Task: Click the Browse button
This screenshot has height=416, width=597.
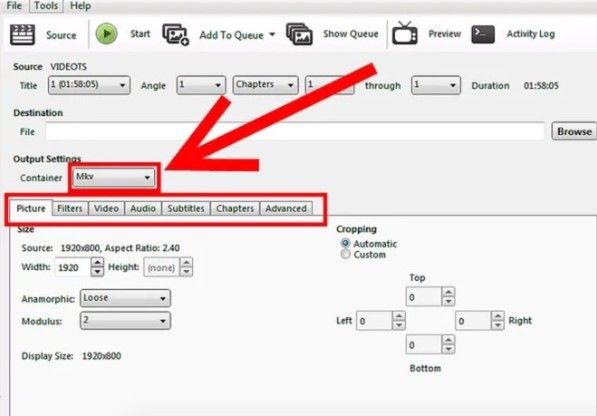Action: pyautogui.click(x=574, y=131)
